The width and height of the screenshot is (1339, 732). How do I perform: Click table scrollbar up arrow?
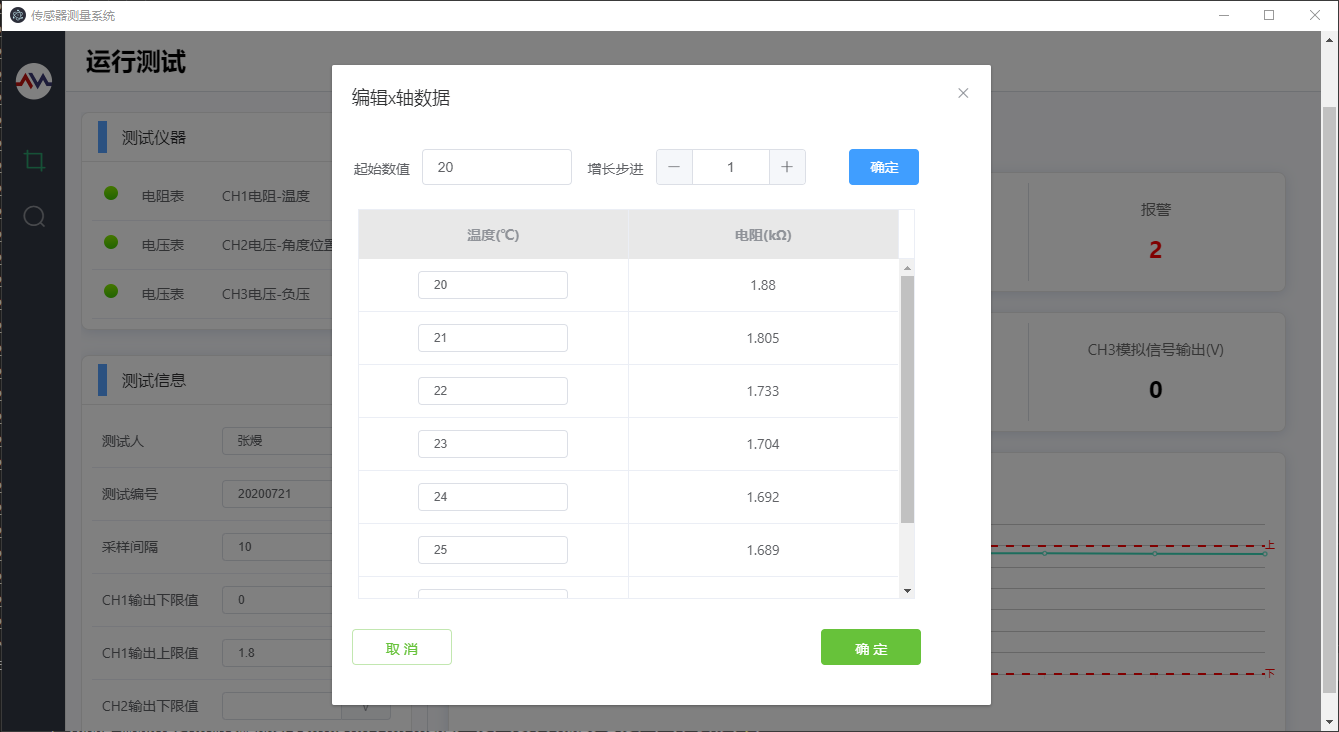click(907, 268)
